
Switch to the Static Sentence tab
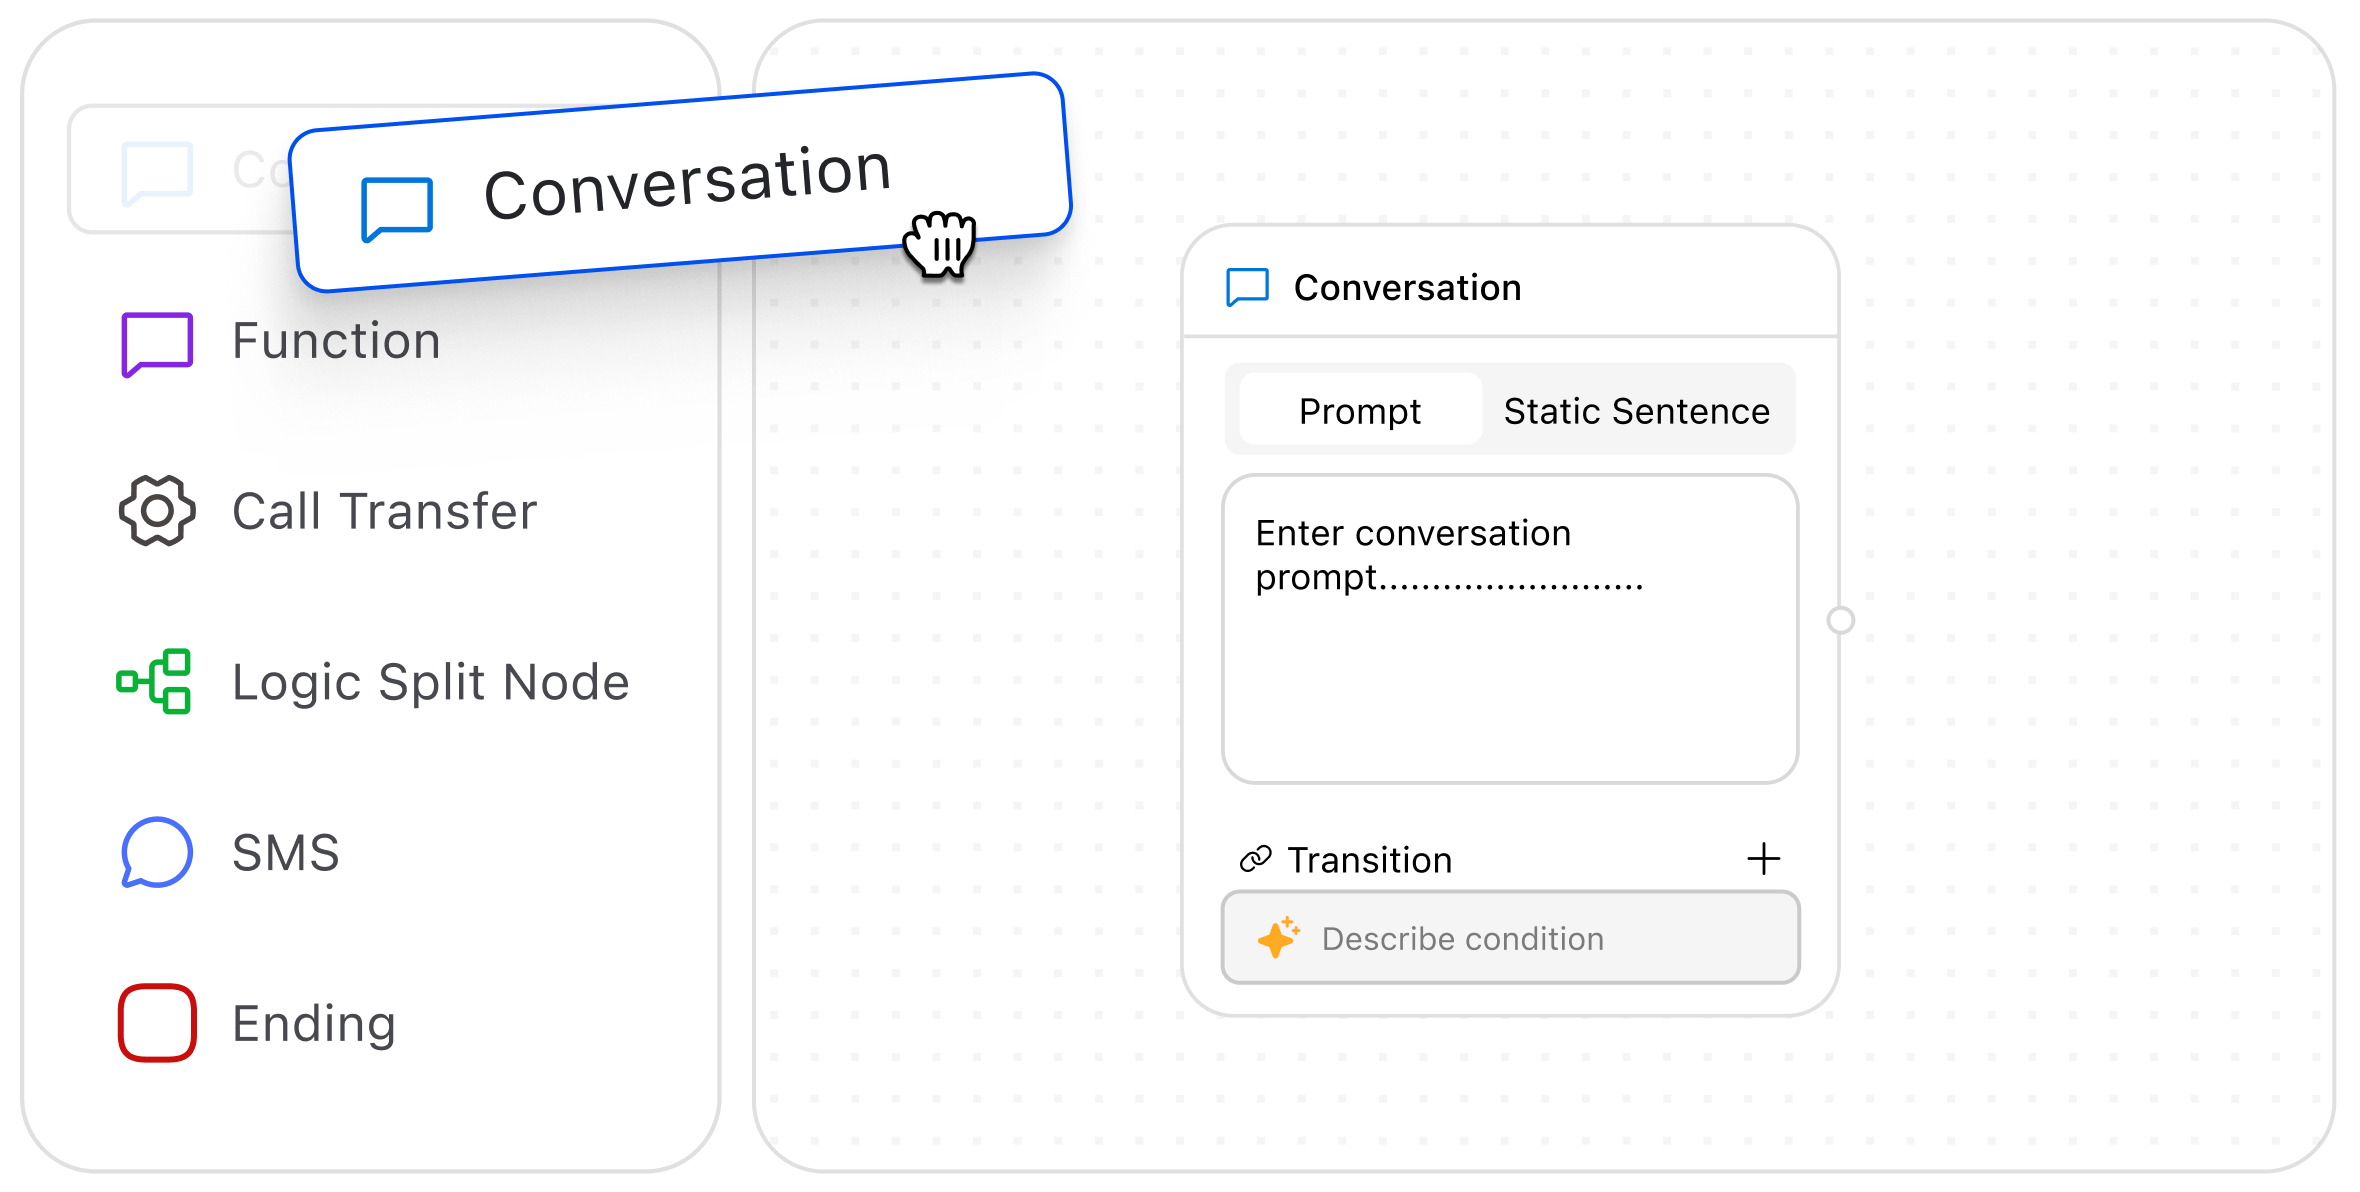pos(1636,411)
